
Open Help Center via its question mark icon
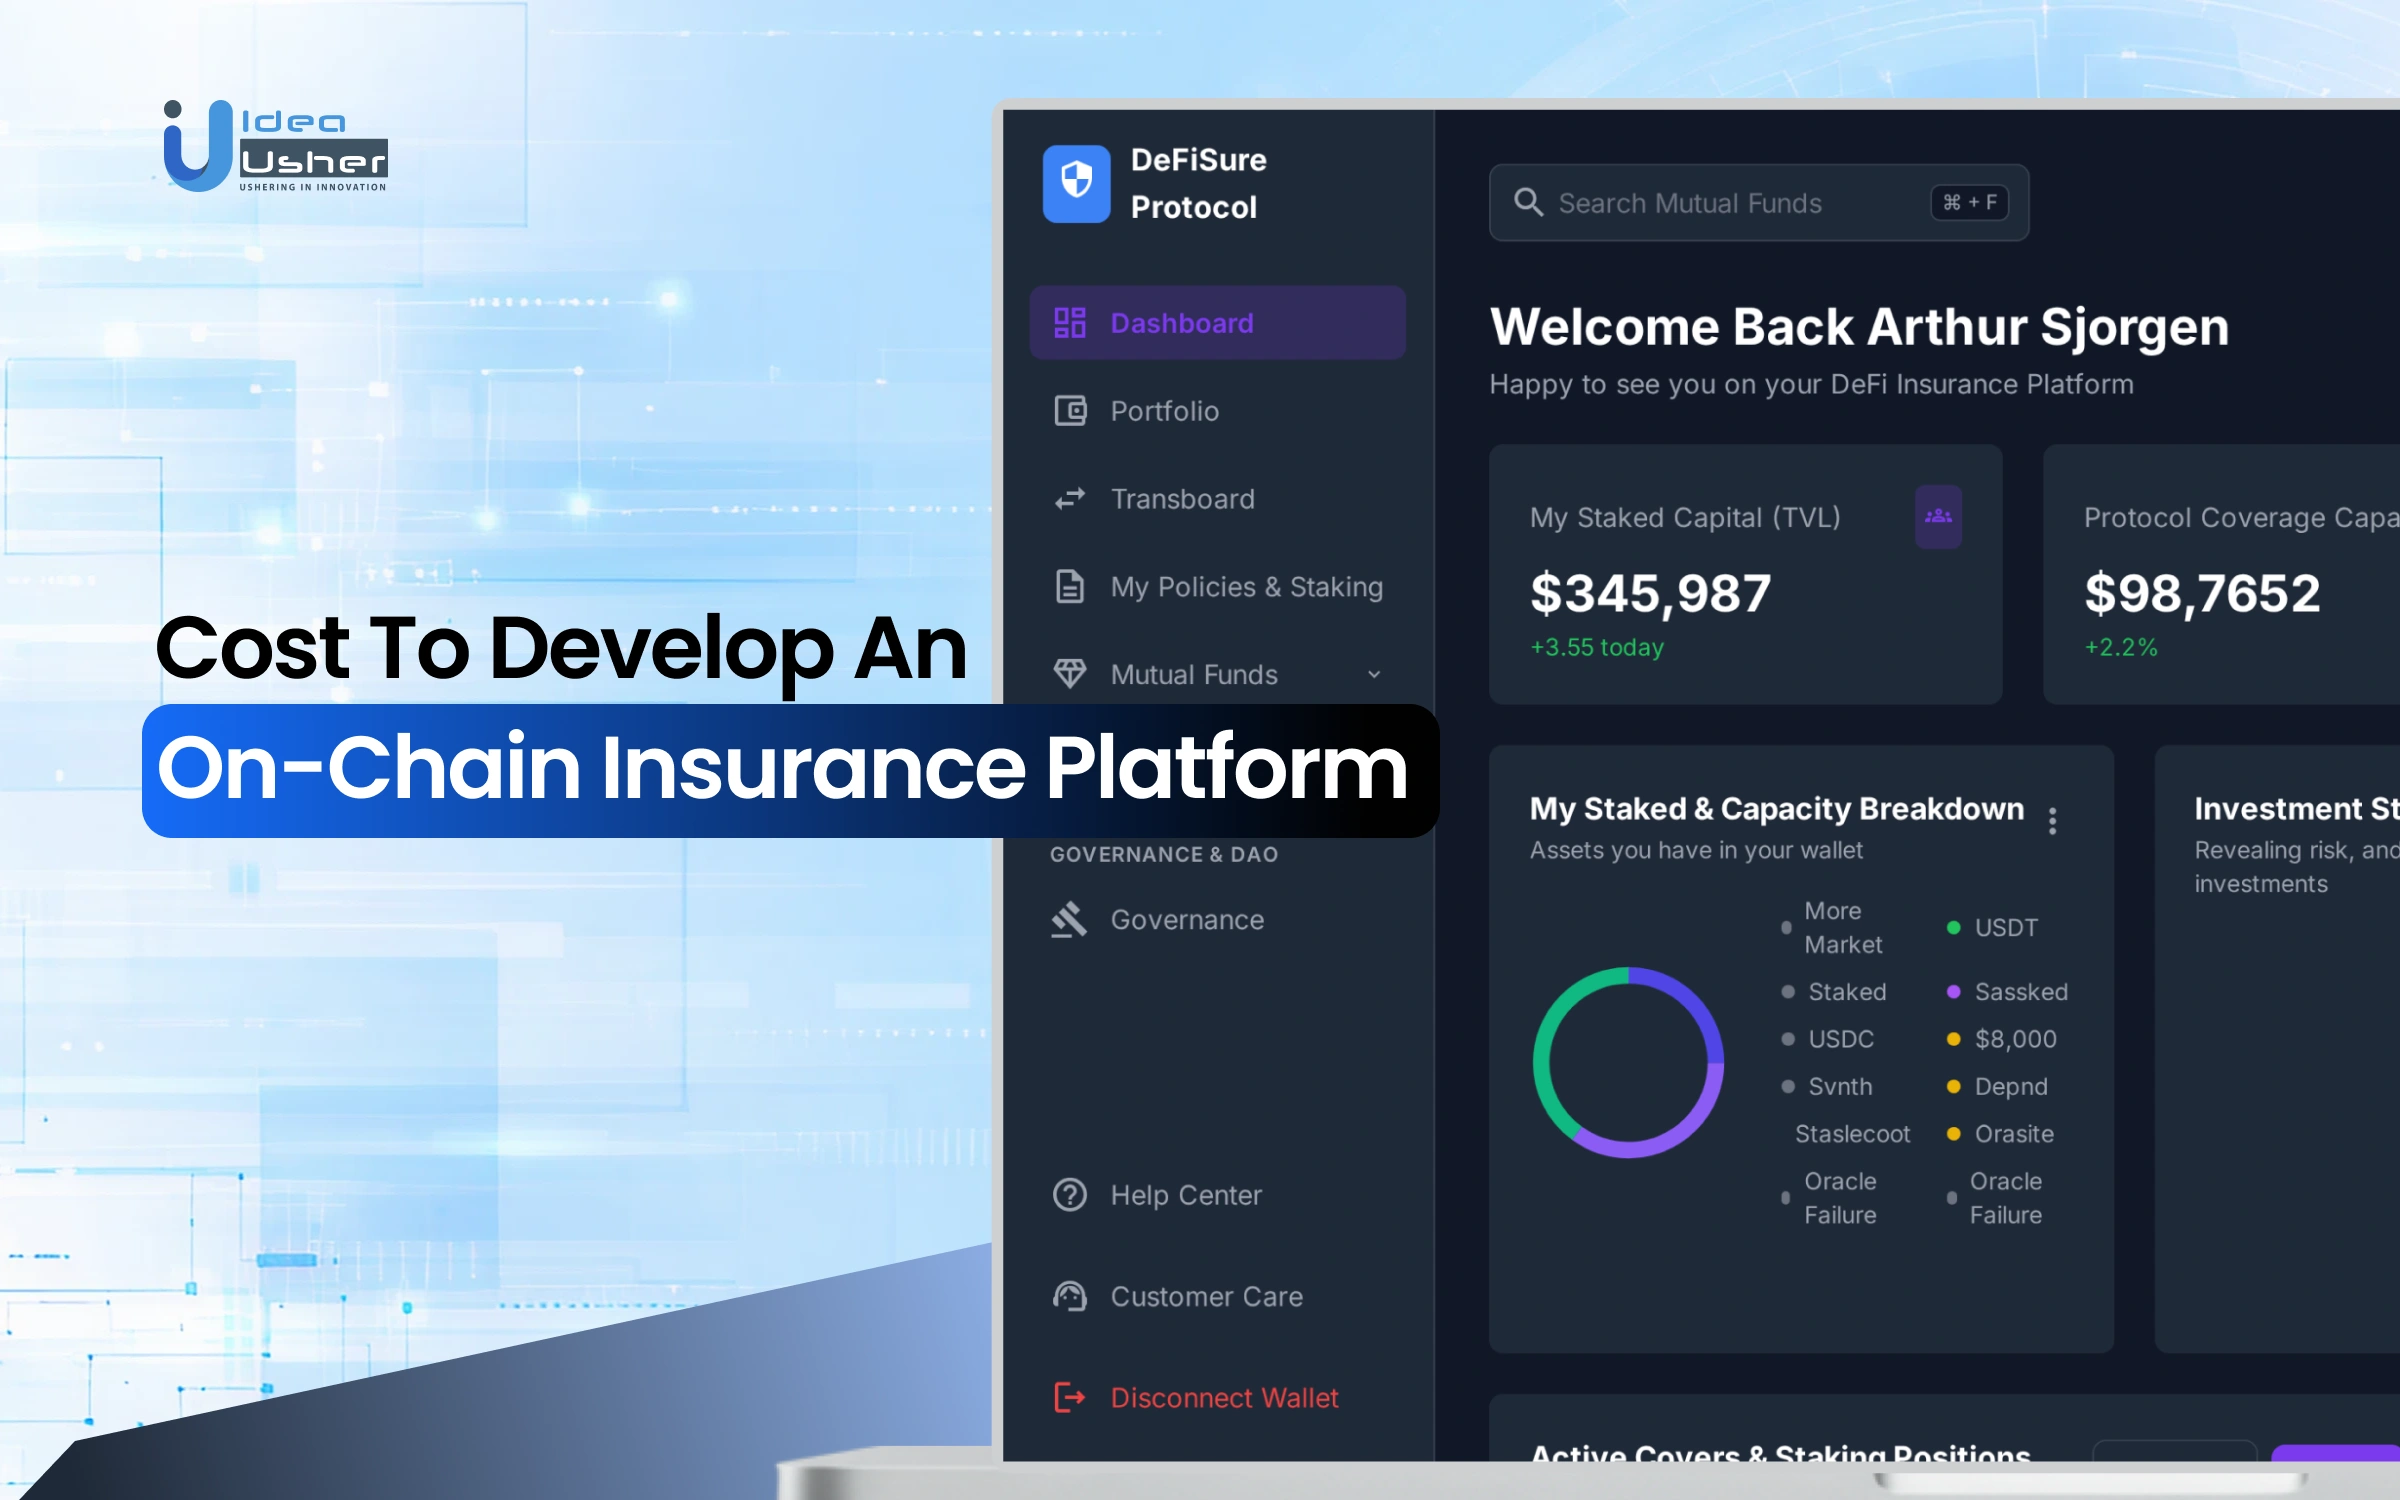1069,1194
